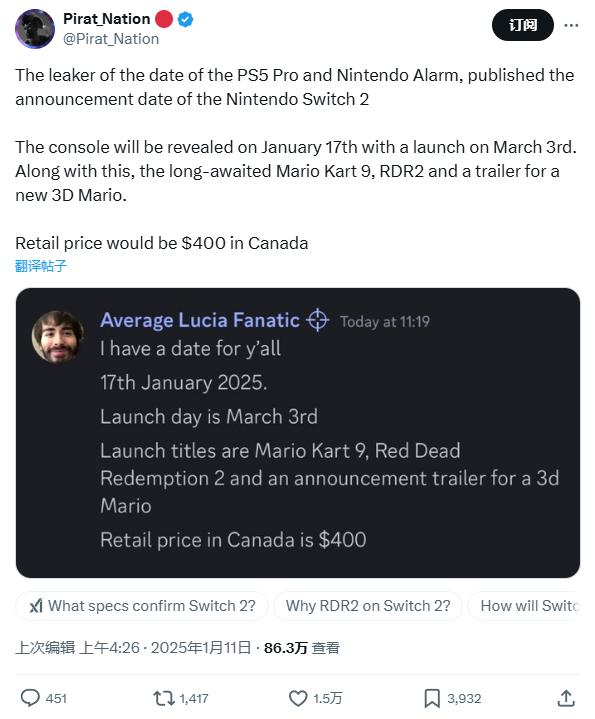This screenshot has height=719, width=595.
Task: Click the Pirat_Nation display name
Action: (107, 19)
